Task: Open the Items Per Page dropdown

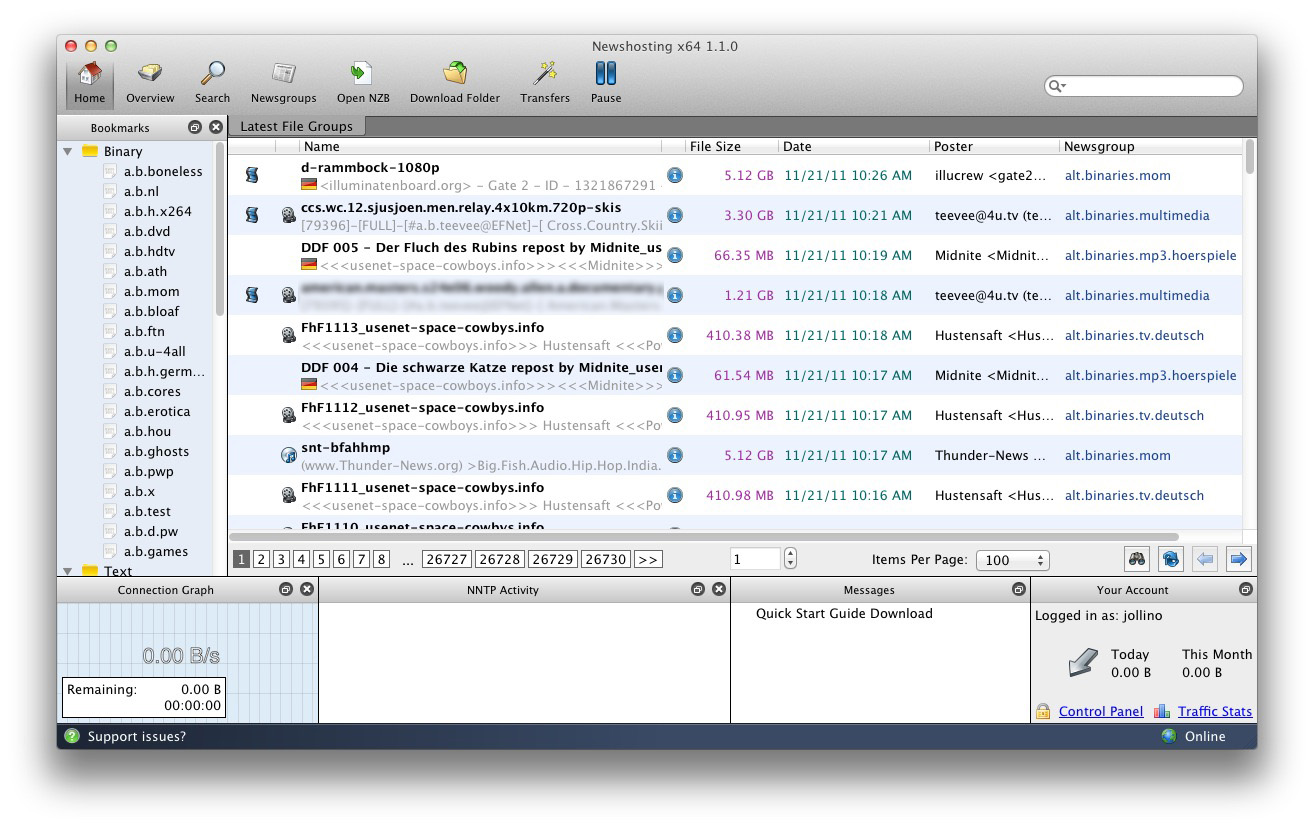Action: [x=1012, y=560]
